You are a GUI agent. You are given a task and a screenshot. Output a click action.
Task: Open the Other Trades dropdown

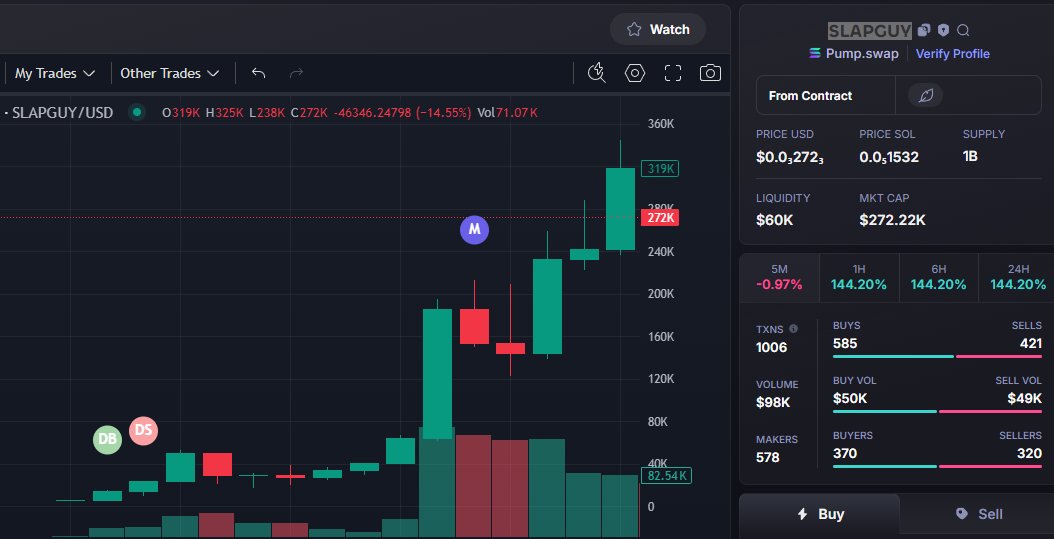(x=170, y=73)
